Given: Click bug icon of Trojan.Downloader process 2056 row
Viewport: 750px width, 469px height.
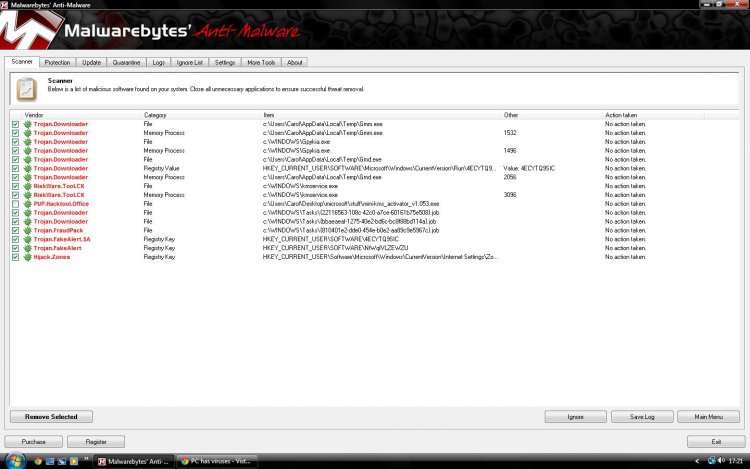Looking at the screenshot, I should (x=28, y=177).
